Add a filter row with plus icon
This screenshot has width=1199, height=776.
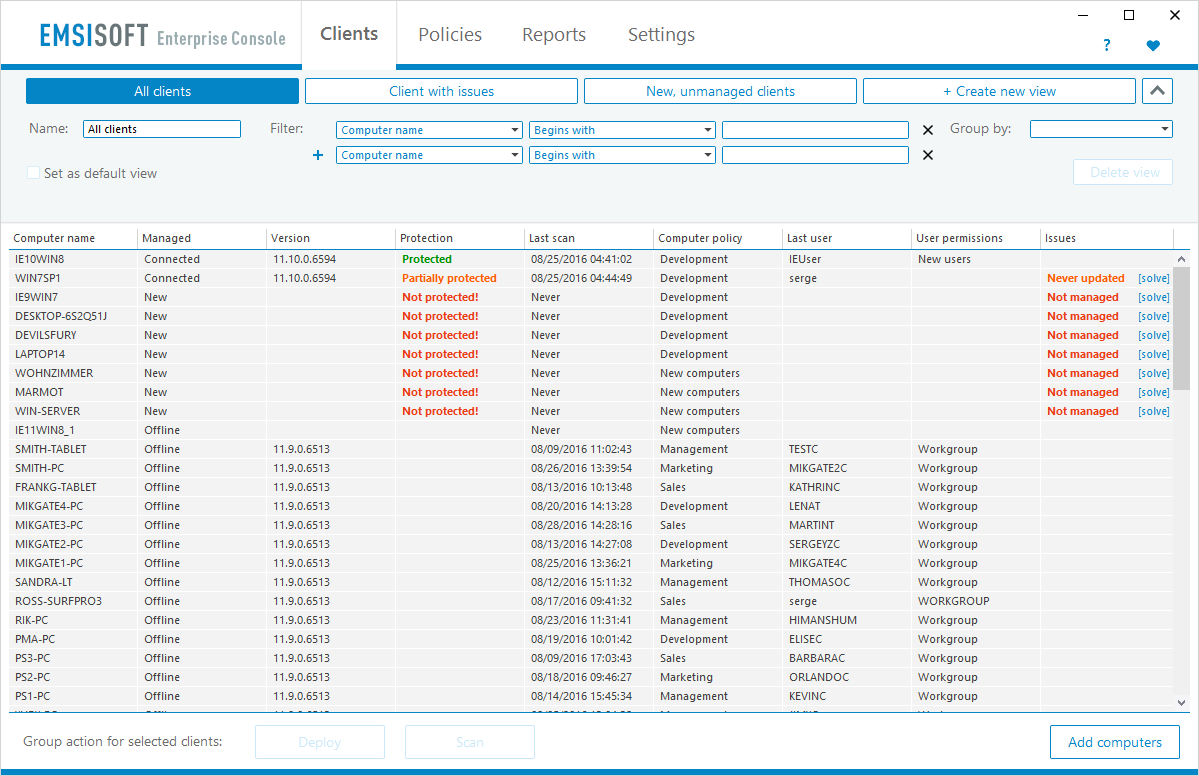click(x=318, y=155)
